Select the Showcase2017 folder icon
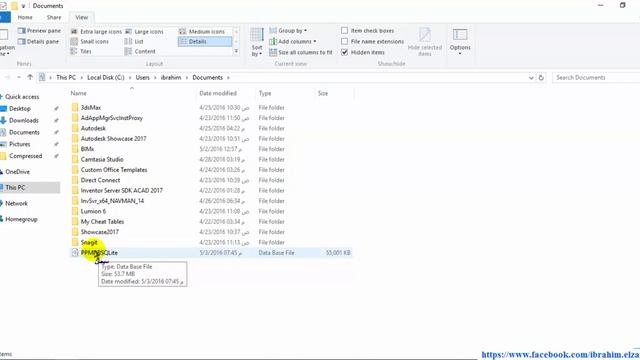The image size is (640, 360). pos(75,232)
